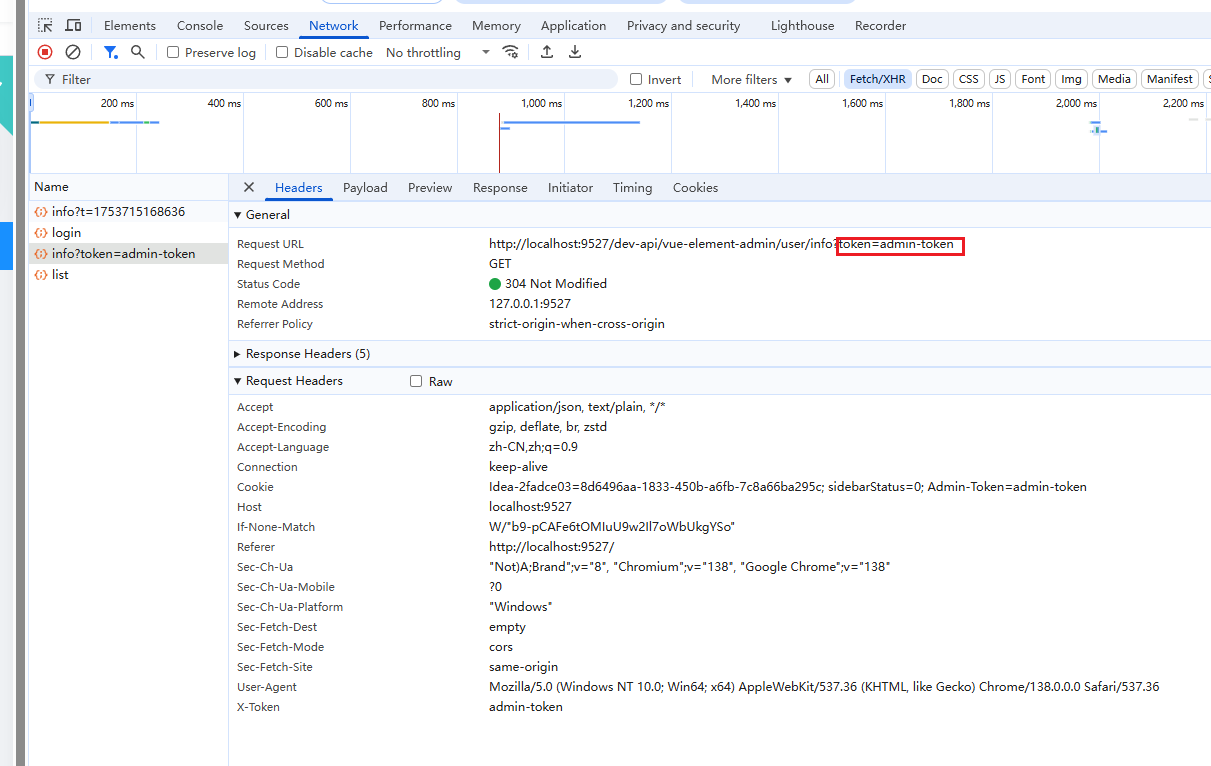1211x766 pixels.
Task: Clear the network log with the clear icon
Action: tap(72, 51)
